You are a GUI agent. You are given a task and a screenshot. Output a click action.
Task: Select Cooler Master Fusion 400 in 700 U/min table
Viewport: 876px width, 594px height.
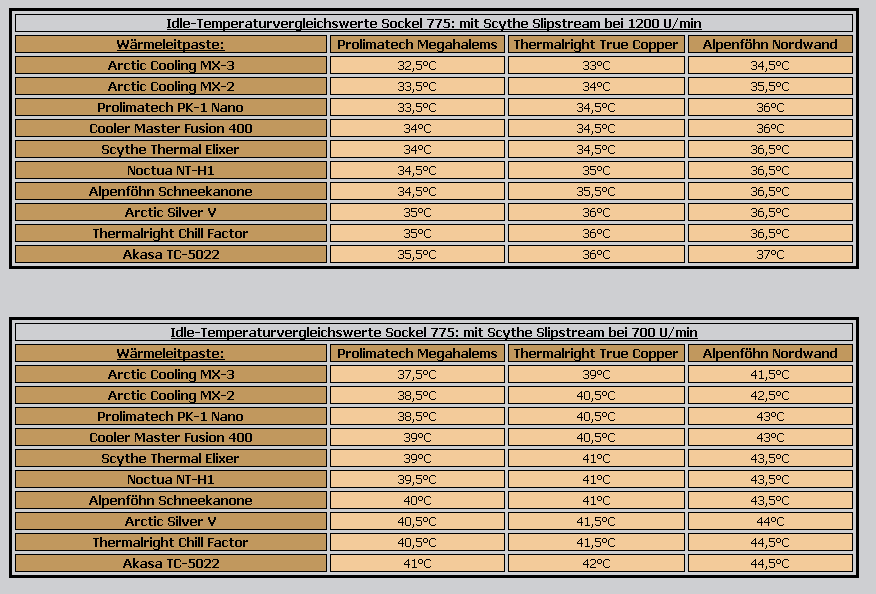[171, 437]
